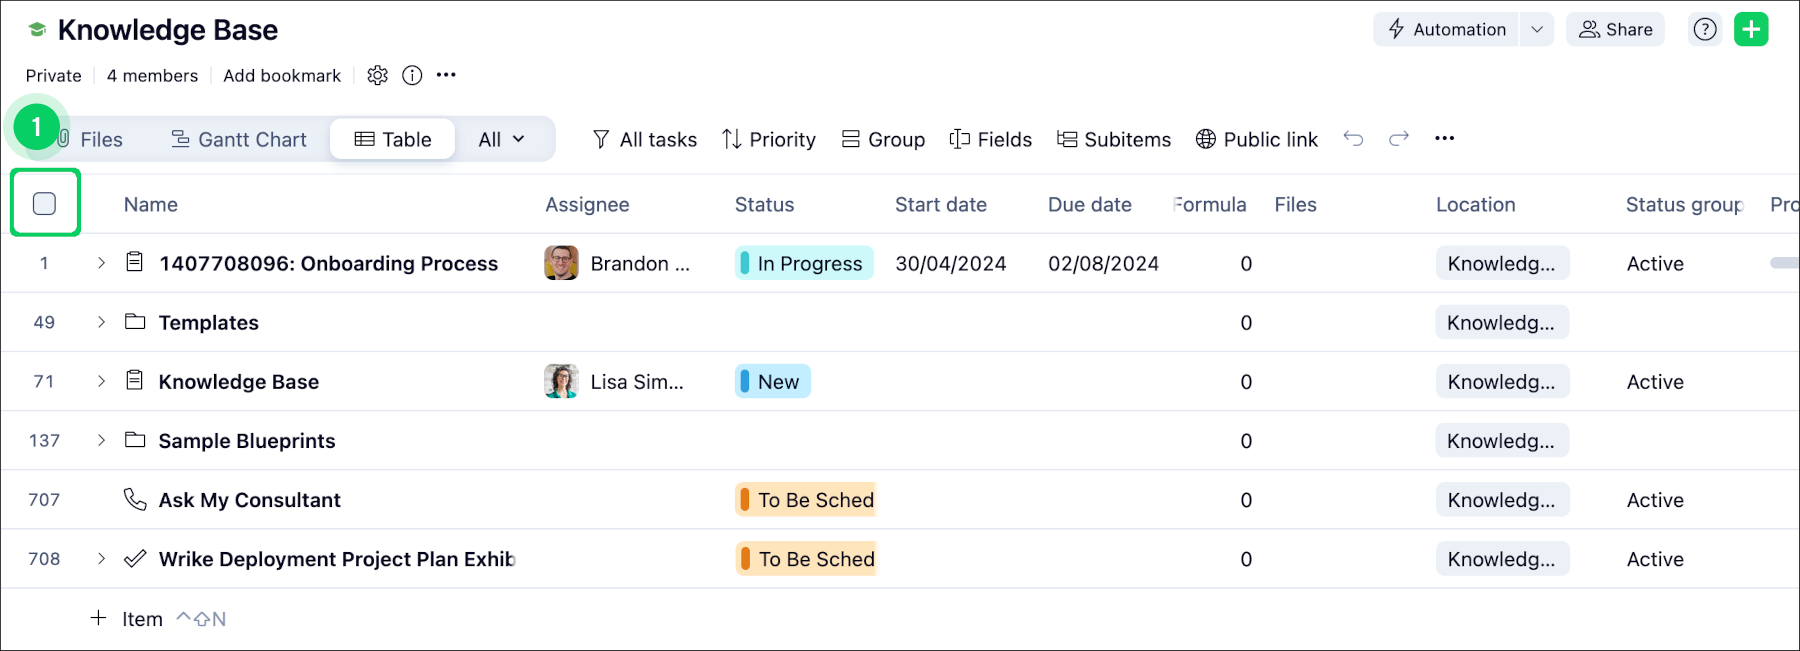Open the Automation dropdown arrow
The image size is (1800, 651).
click(1537, 30)
